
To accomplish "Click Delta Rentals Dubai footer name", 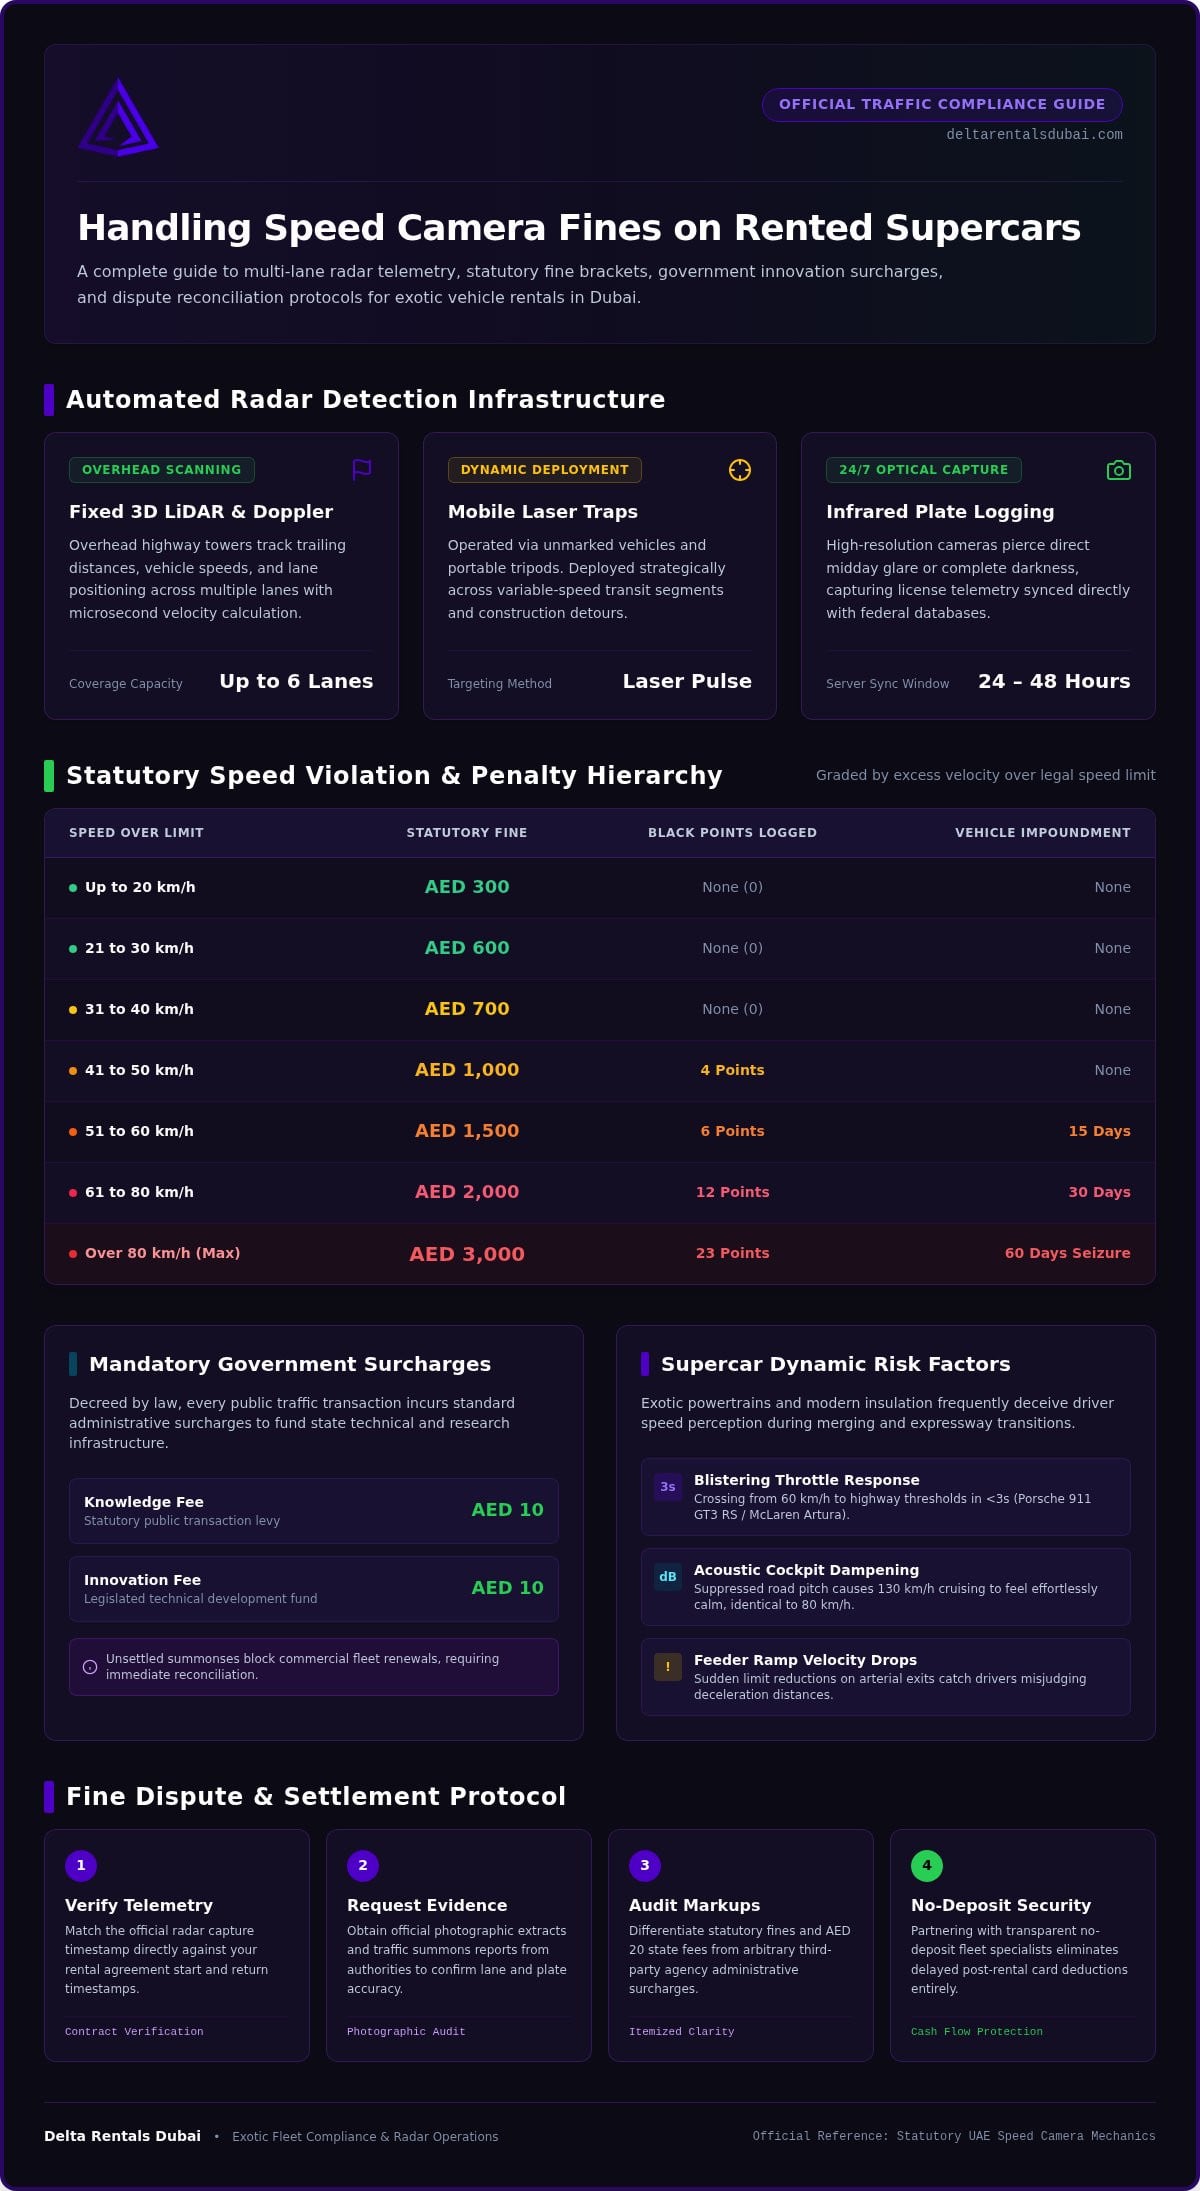I will pyautogui.click(x=122, y=2136).
